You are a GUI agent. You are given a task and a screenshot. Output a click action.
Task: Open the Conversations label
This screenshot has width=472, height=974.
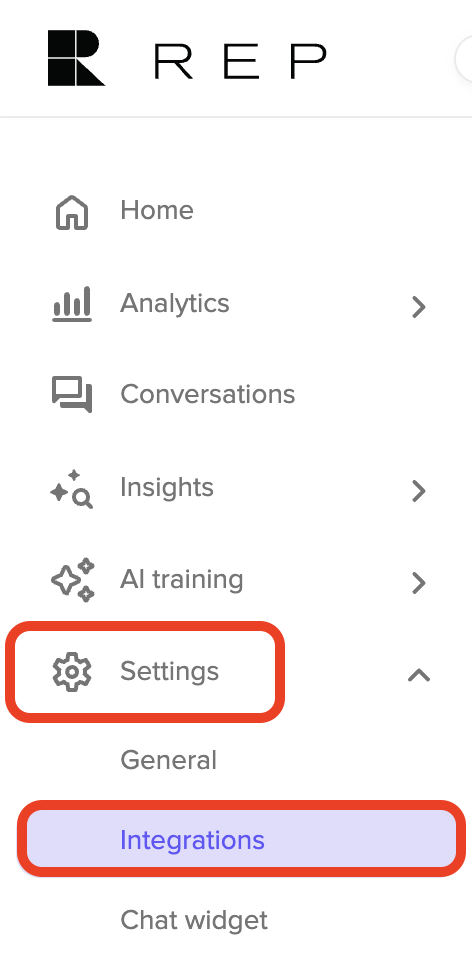(207, 394)
